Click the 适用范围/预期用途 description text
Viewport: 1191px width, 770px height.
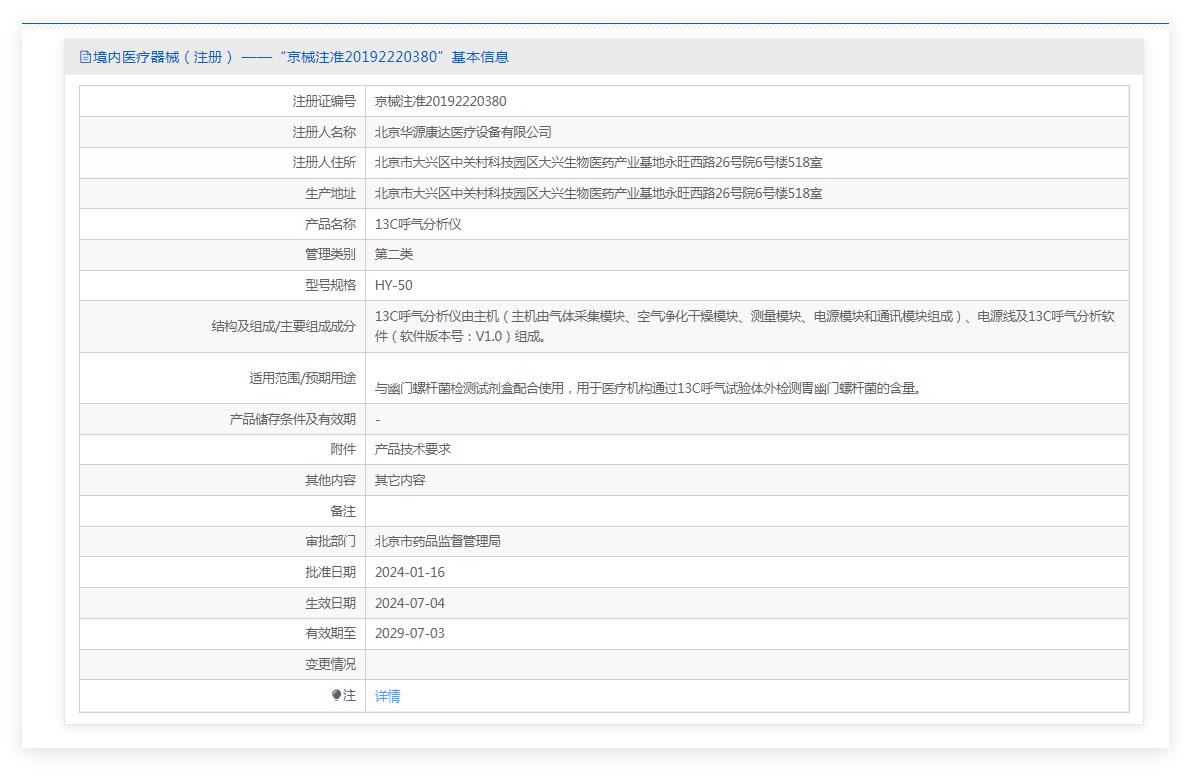[647, 388]
